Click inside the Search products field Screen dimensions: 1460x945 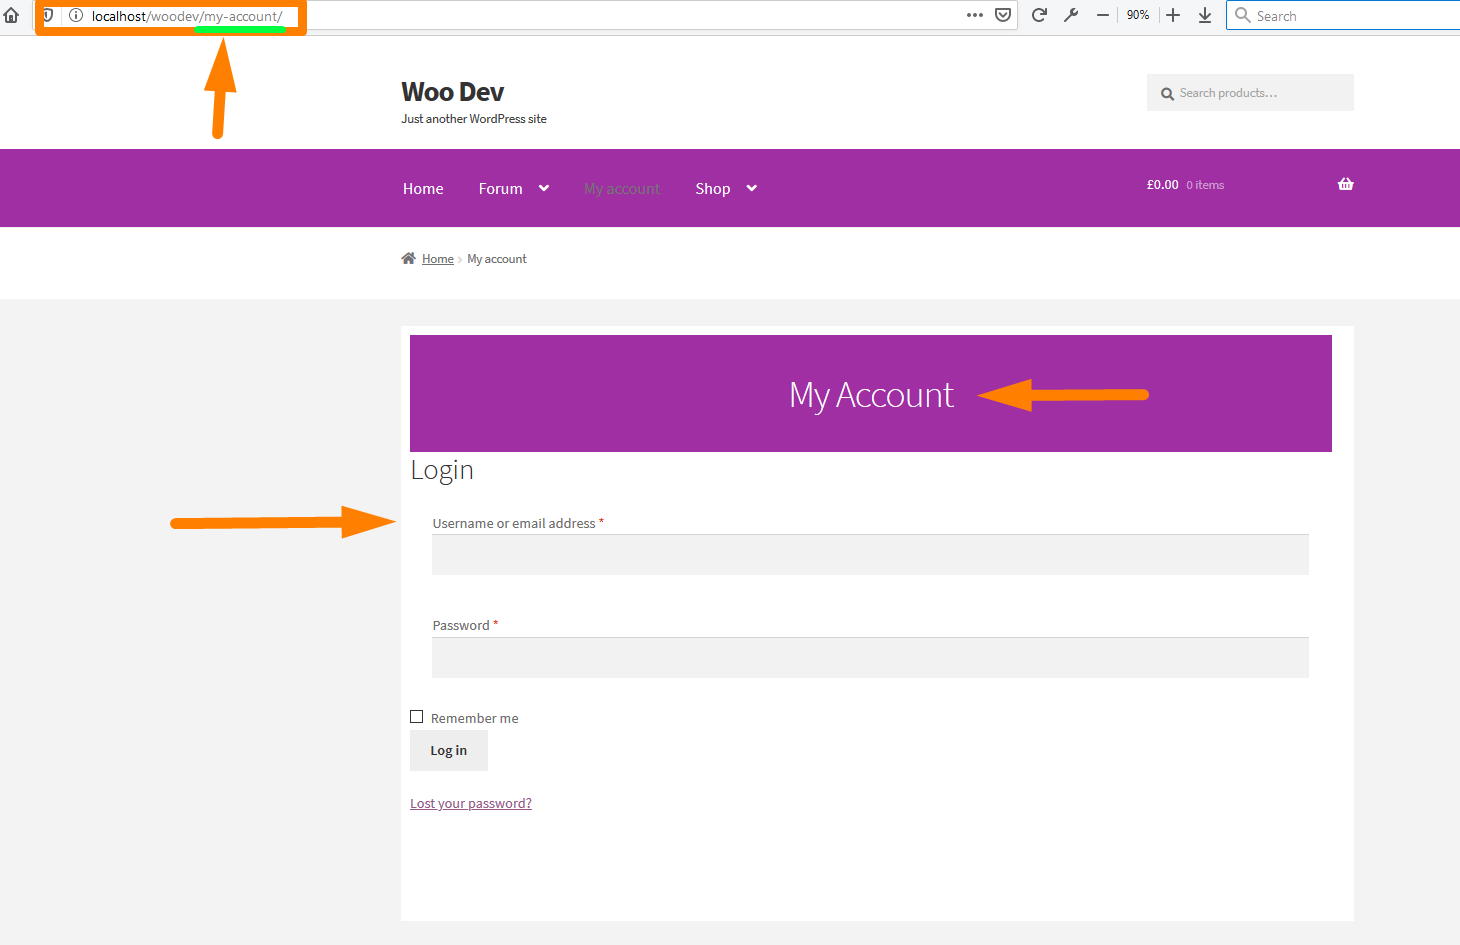[x=1250, y=92]
